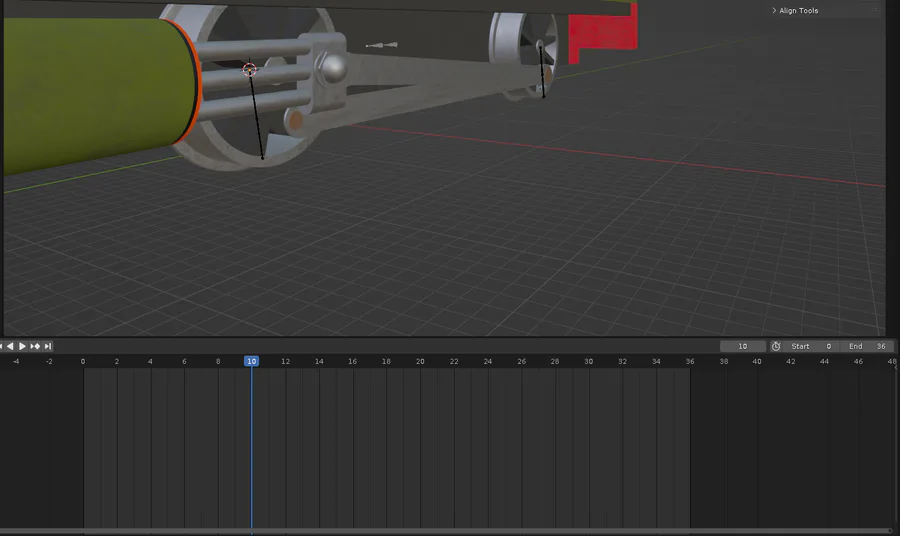Click the blue playhead marker at frame 10
900x536 pixels.
251,361
